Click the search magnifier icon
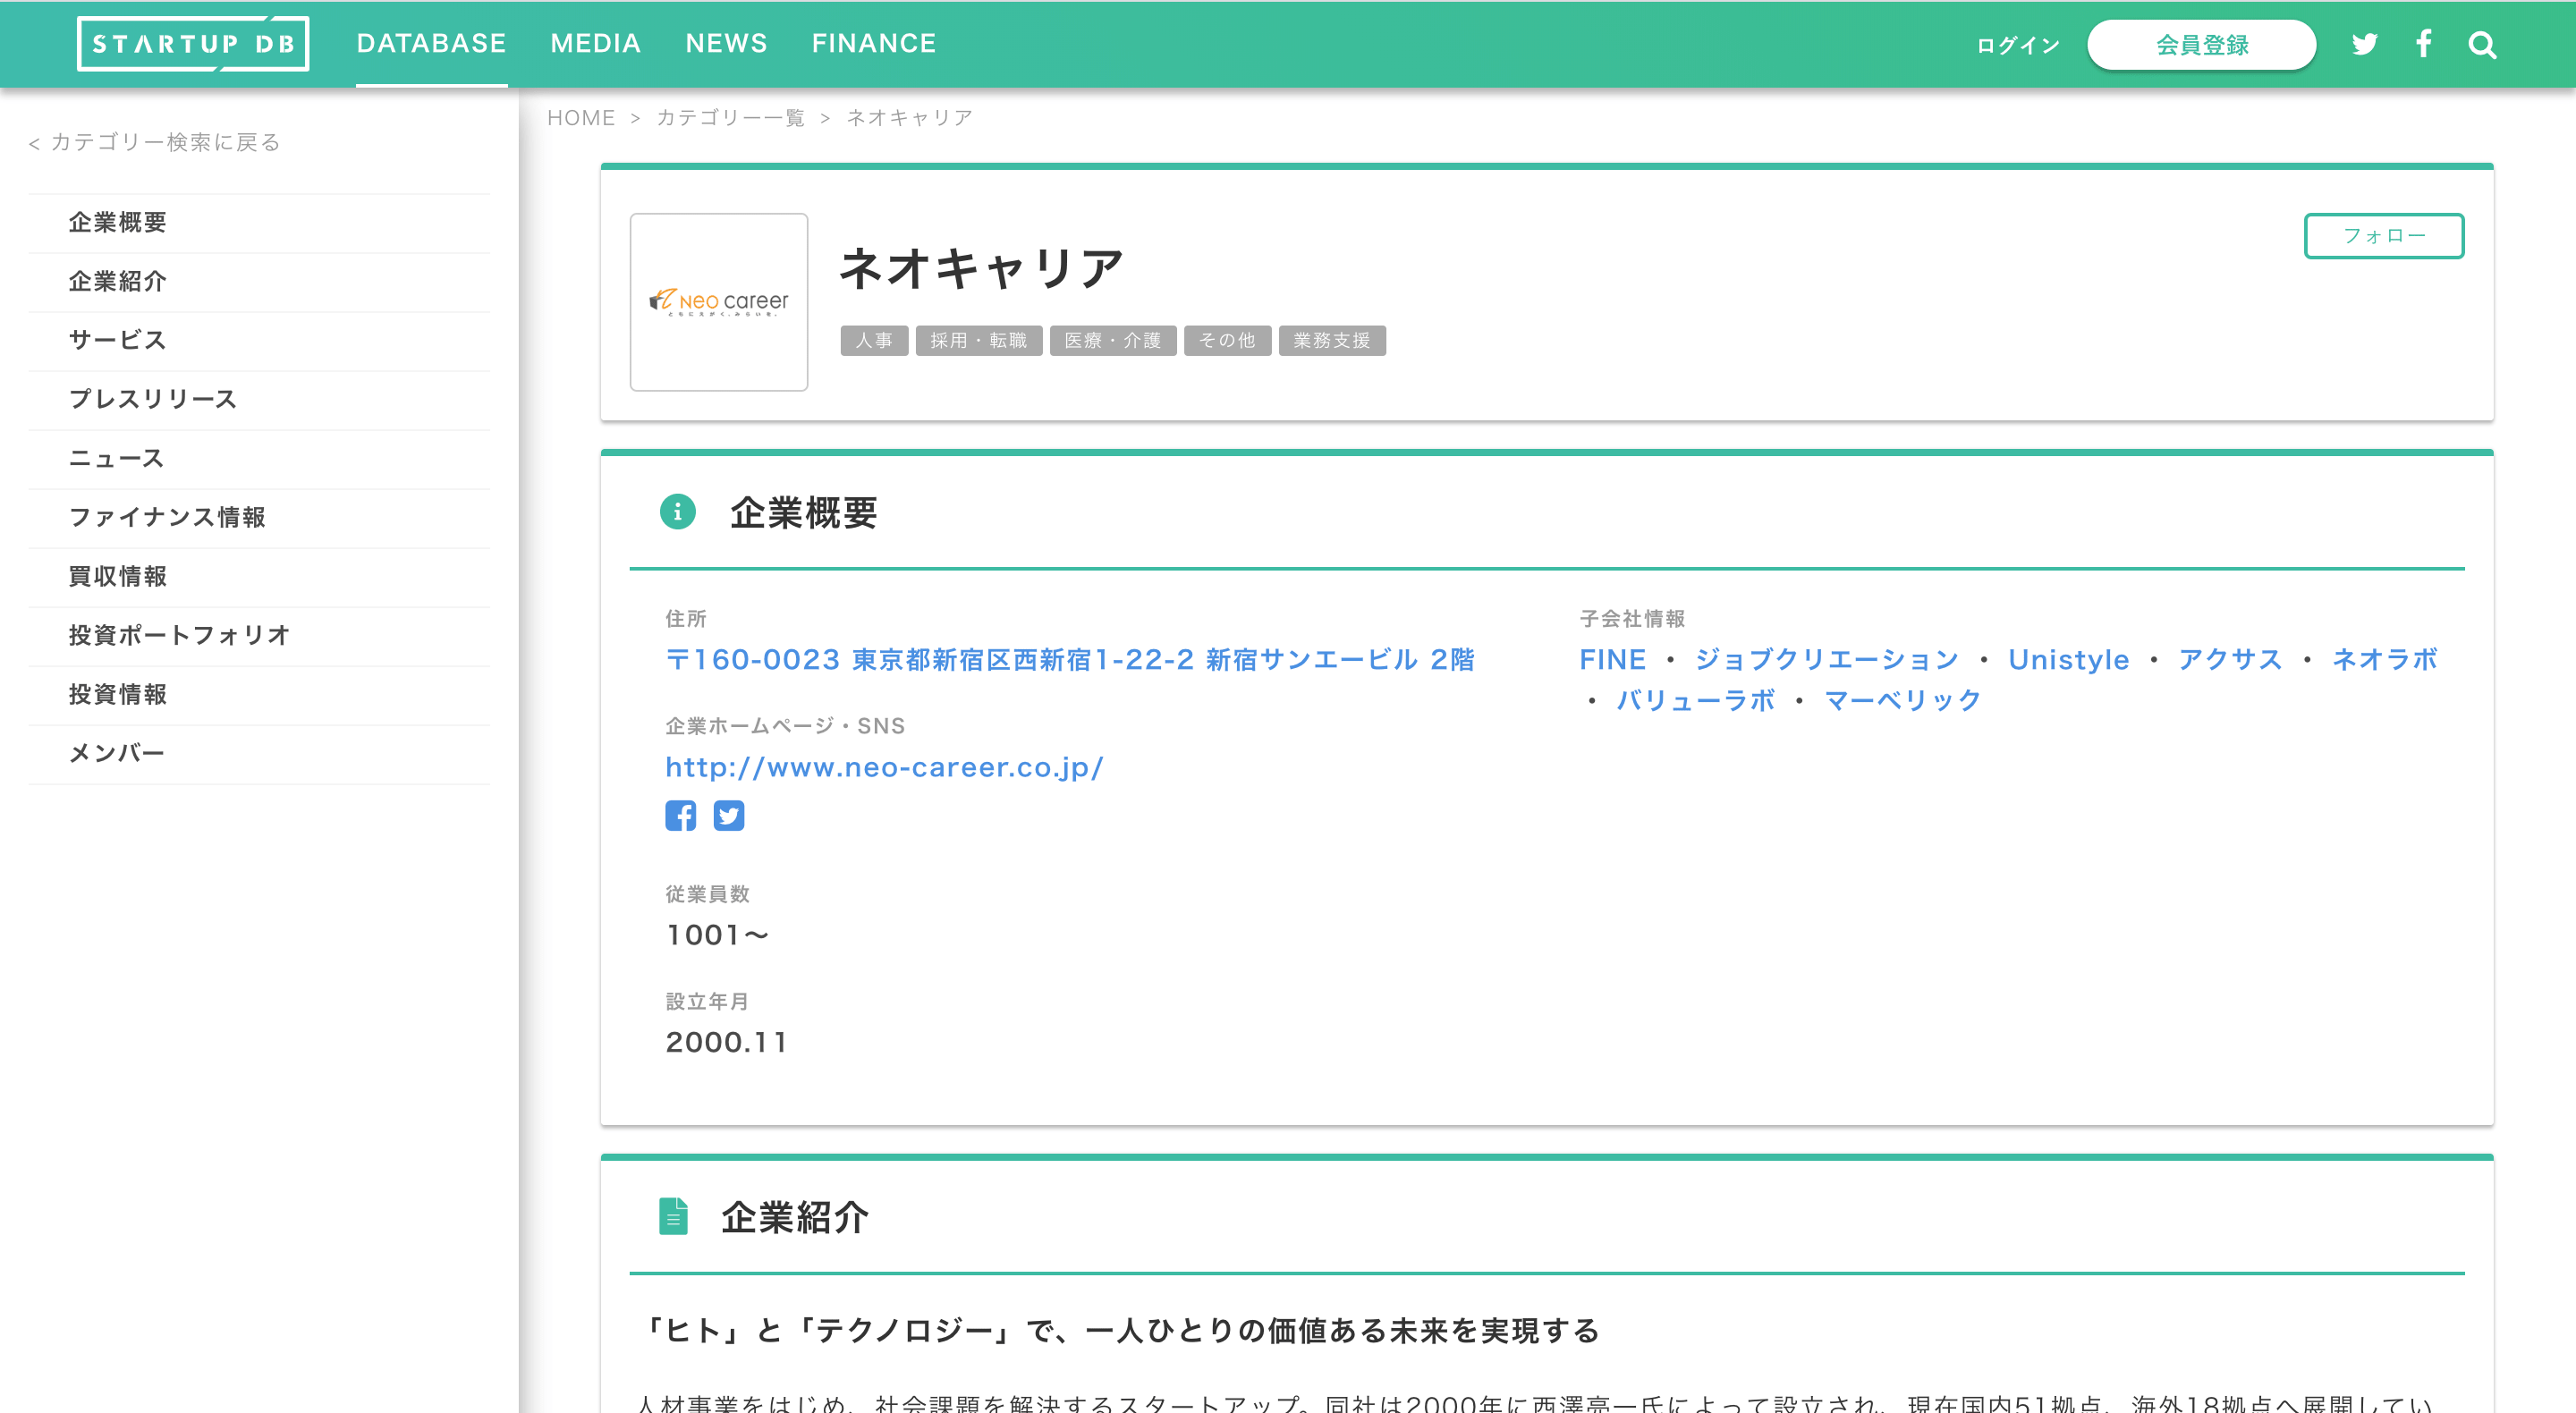The image size is (2576, 1413). 2482,44
